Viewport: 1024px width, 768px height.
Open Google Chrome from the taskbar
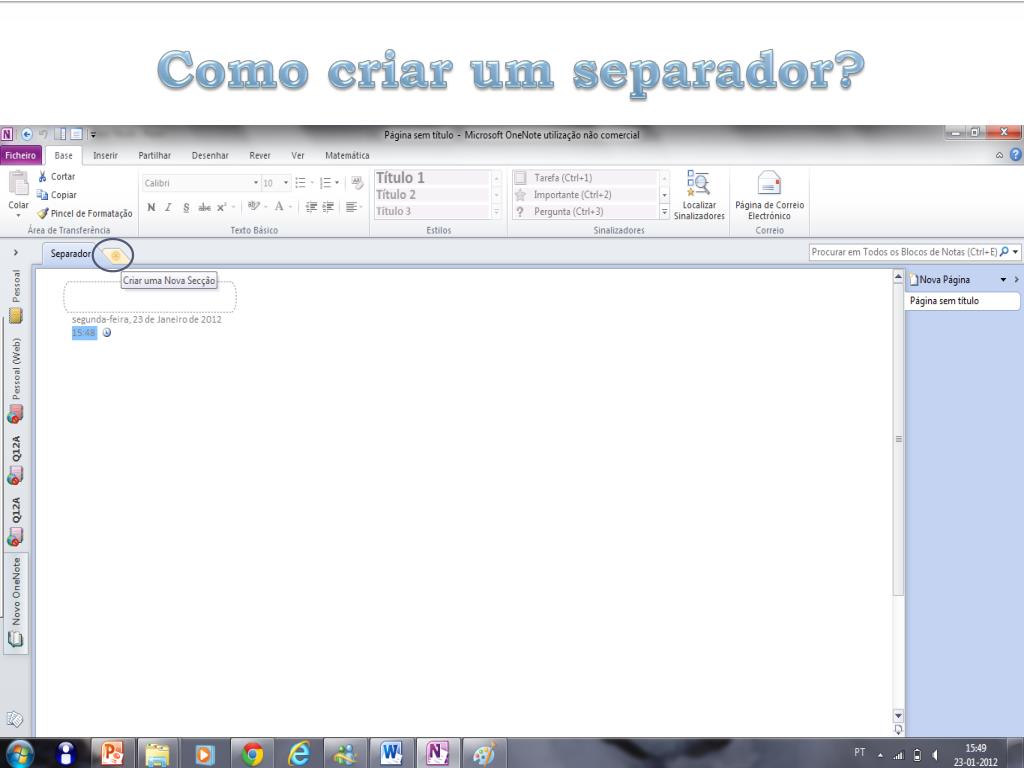tap(252, 754)
